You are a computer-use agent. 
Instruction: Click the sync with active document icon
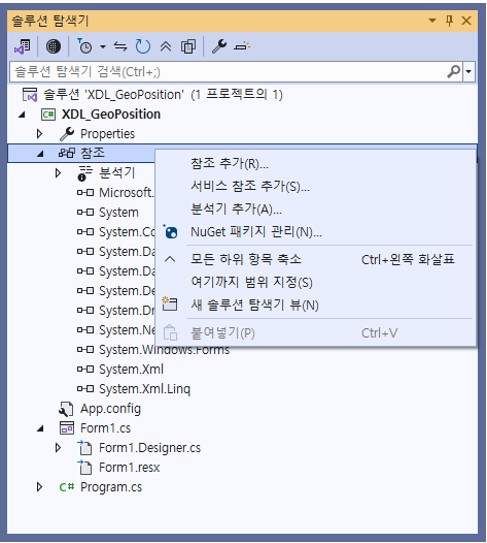click(x=120, y=46)
